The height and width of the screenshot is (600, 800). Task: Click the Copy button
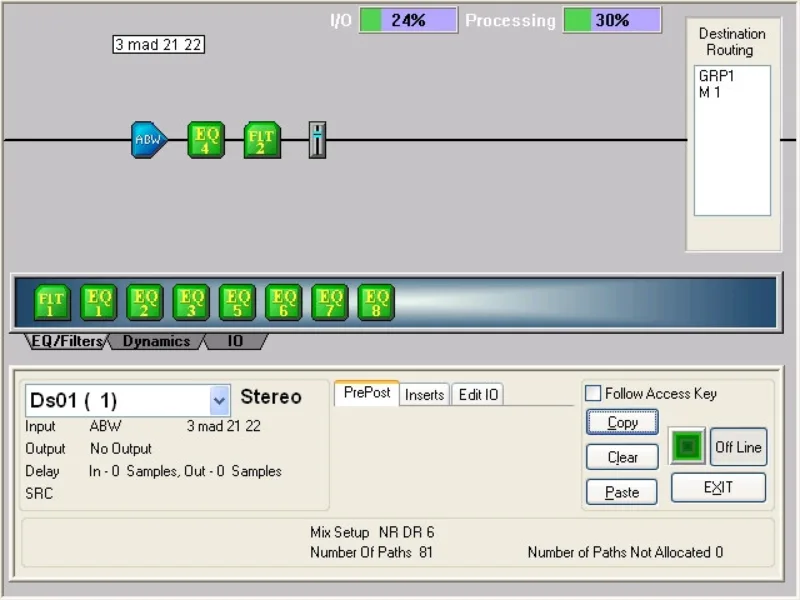point(622,422)
